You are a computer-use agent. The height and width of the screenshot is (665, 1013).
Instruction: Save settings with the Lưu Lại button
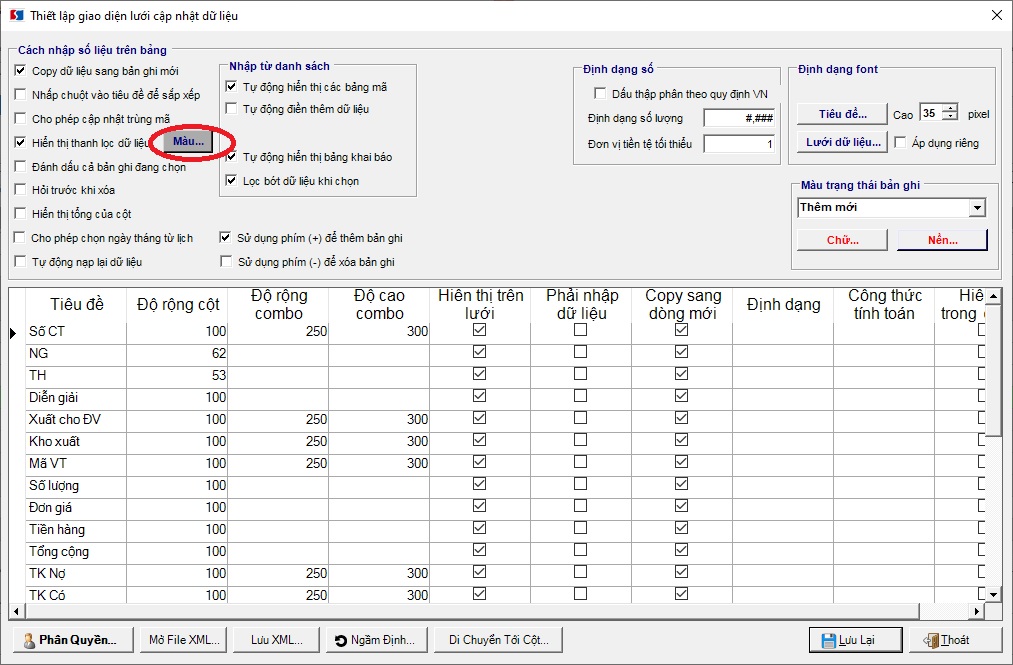tap(855, 640)
